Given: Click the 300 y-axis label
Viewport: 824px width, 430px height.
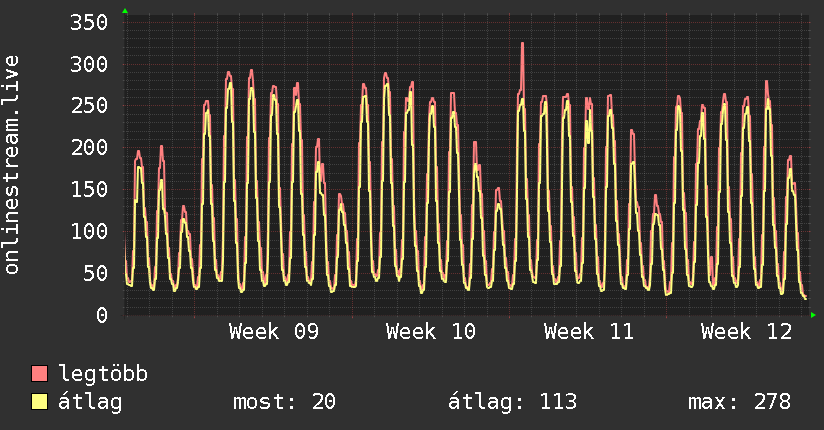Looking at the screenshot, I should (89, 65).
